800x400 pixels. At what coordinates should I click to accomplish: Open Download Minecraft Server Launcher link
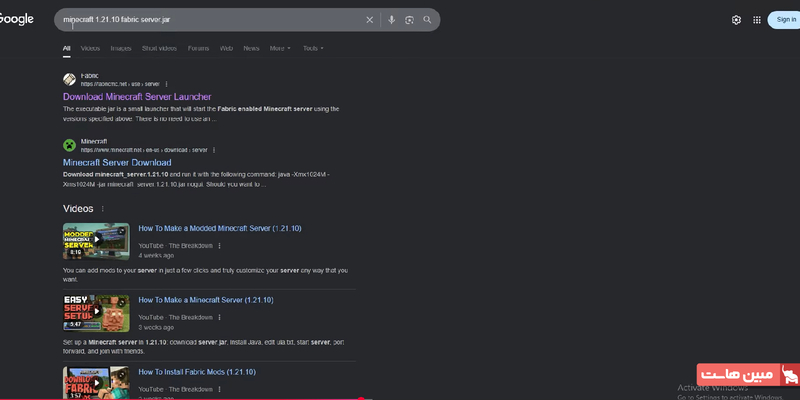tap(137, 97)
